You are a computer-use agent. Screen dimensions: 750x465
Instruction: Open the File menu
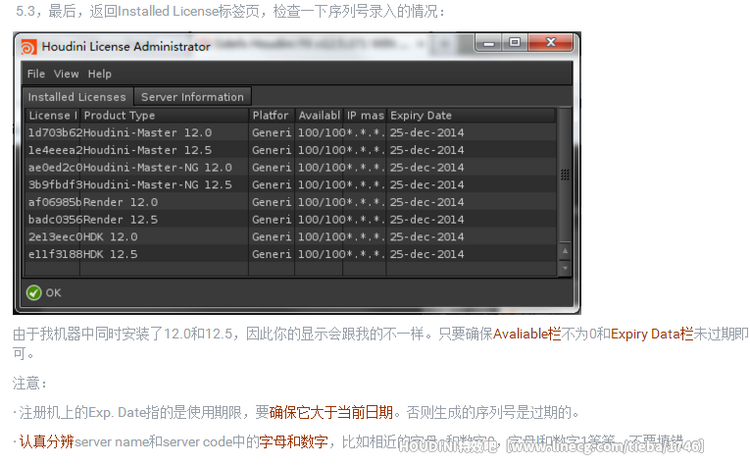click(36, 74)
